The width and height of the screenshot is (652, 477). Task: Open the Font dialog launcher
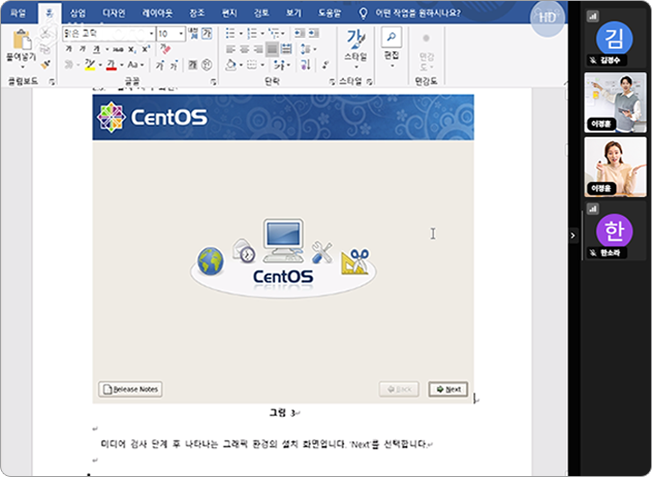click(213, 82)
